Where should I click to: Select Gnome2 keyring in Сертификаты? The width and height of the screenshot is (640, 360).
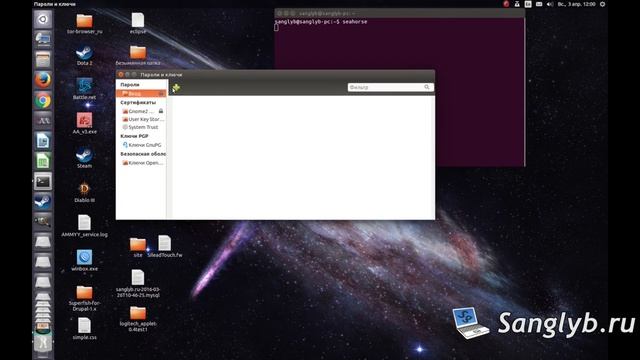click(140, 111)
